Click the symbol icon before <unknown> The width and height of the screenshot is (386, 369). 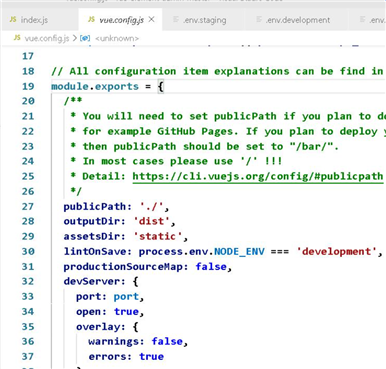click(x=85, y=38)
